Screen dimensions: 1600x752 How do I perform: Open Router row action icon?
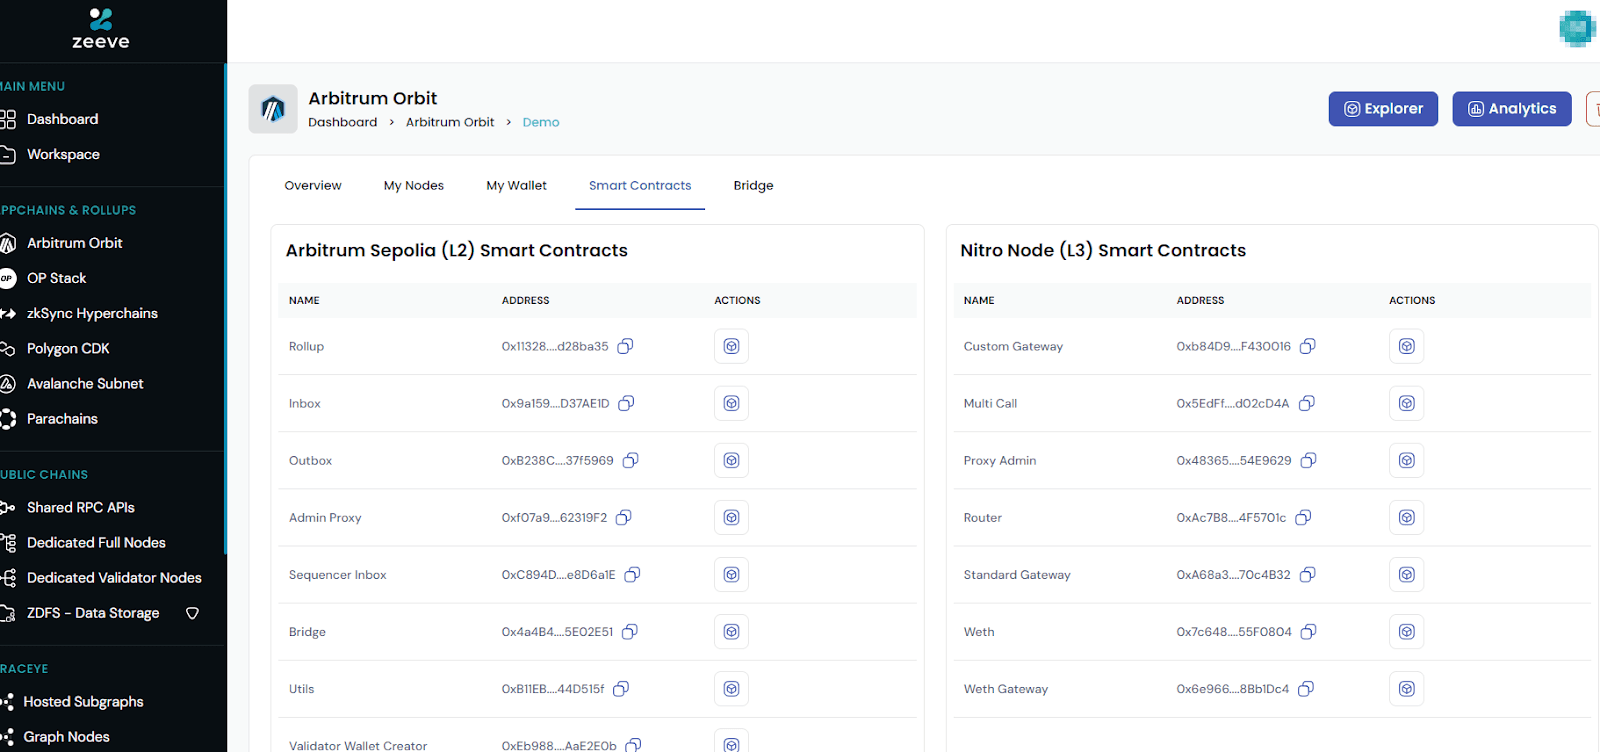pos(1407,517)
